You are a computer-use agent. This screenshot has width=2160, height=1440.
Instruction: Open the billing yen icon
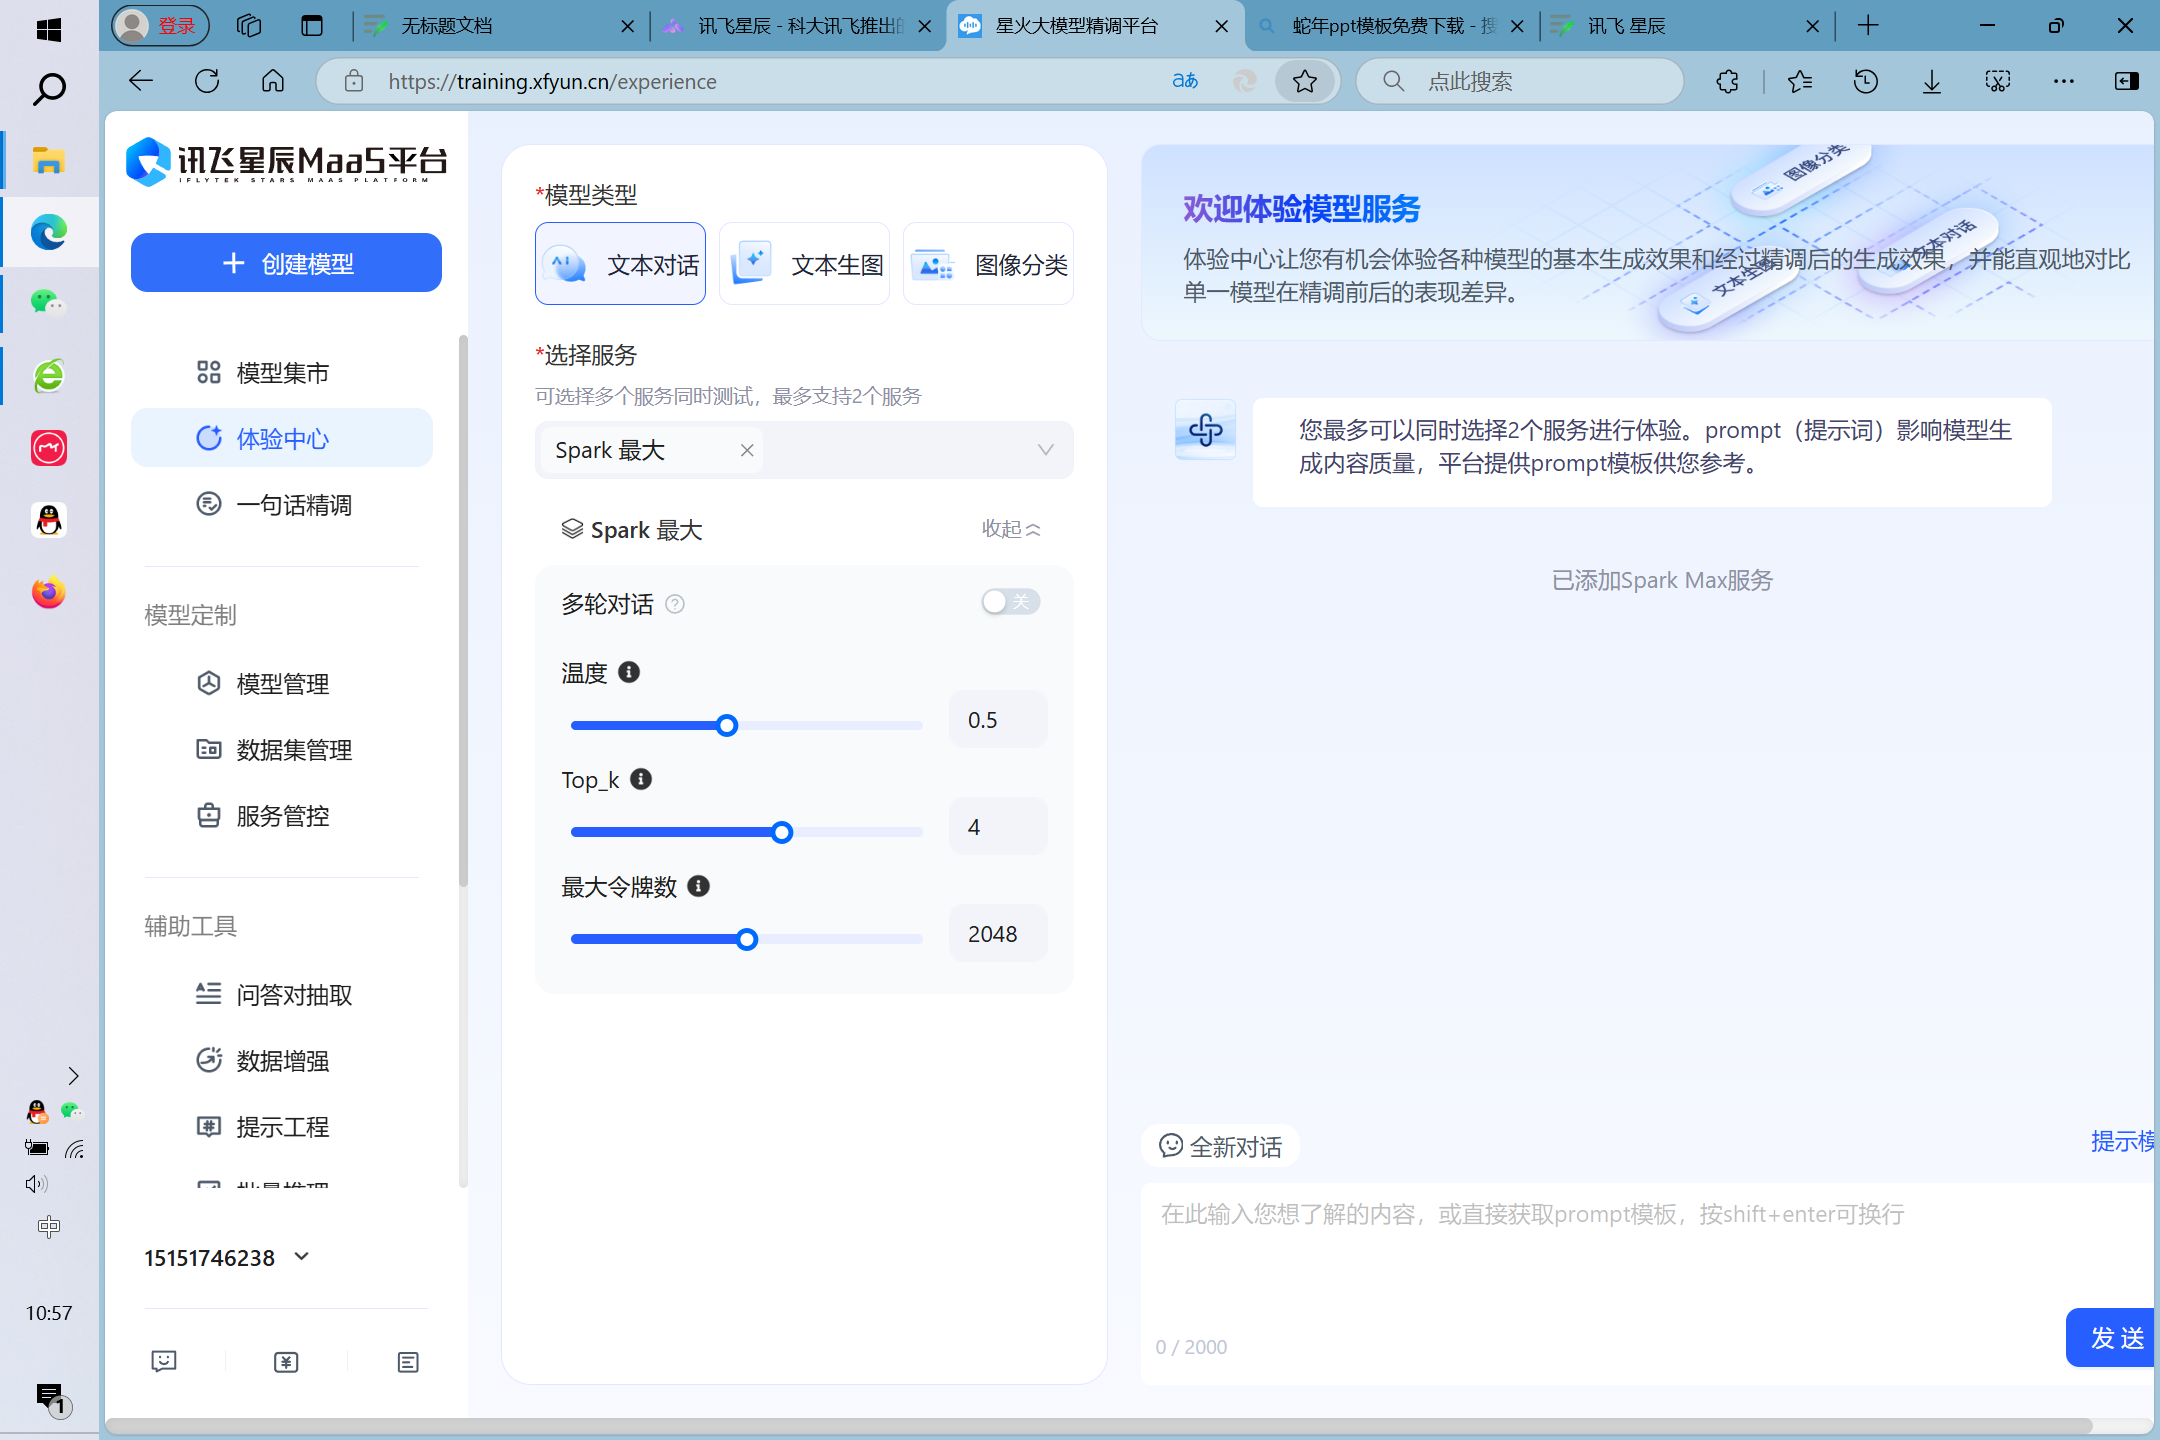(x=286, y=1361)
